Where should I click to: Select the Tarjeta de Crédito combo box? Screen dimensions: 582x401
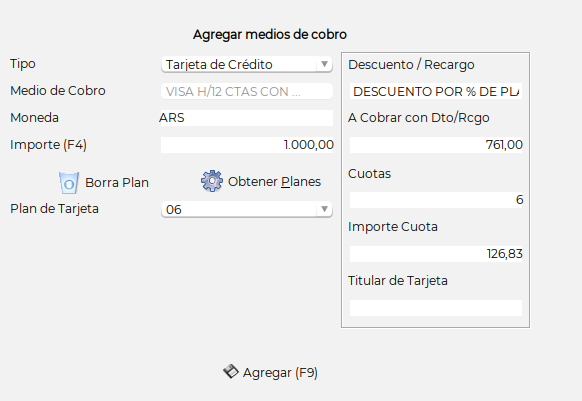click(247, 64)
